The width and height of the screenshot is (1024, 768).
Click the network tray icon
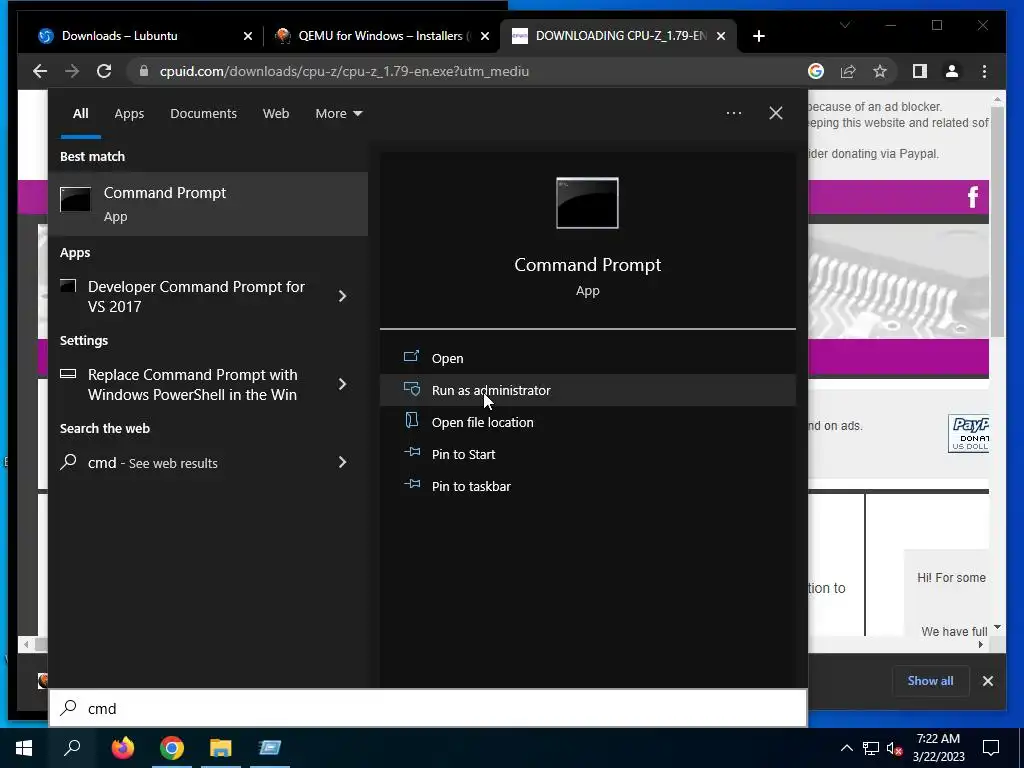pos(871,748)
